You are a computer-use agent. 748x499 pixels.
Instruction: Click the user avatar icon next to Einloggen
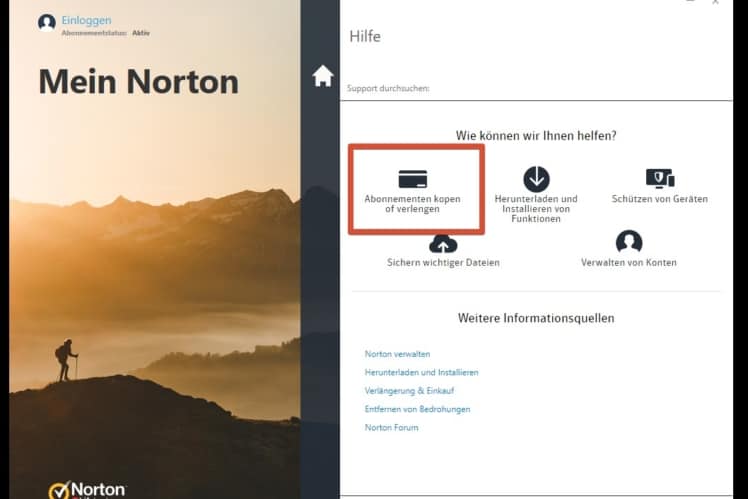coord(47,22)
